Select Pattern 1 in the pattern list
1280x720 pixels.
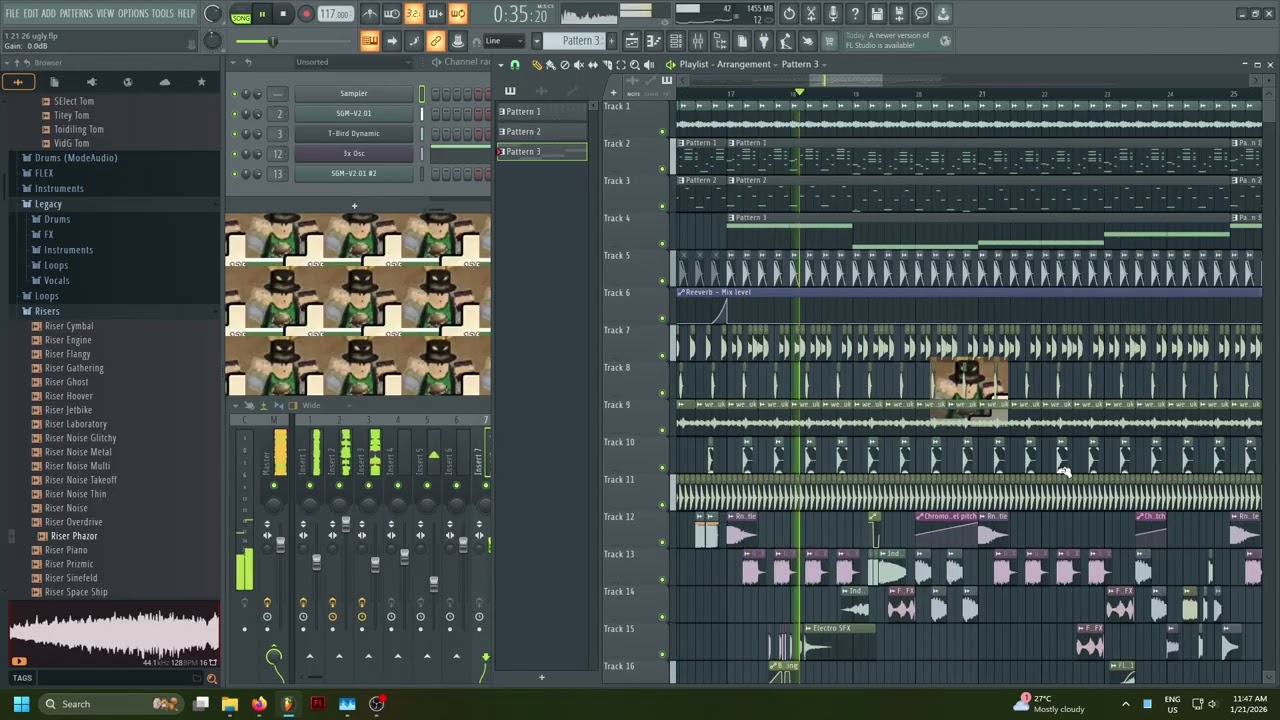click(x=541, y=112)
